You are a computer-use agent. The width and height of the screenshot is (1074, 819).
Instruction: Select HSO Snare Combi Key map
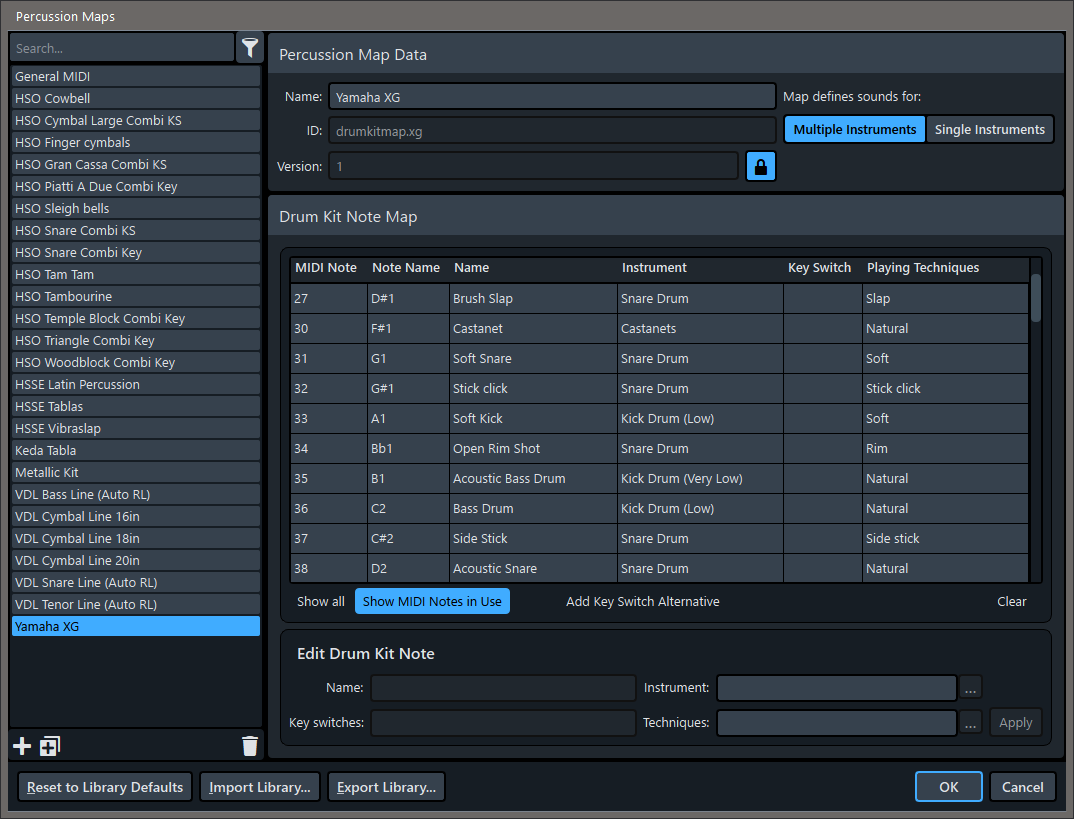(x=136, y=253)
